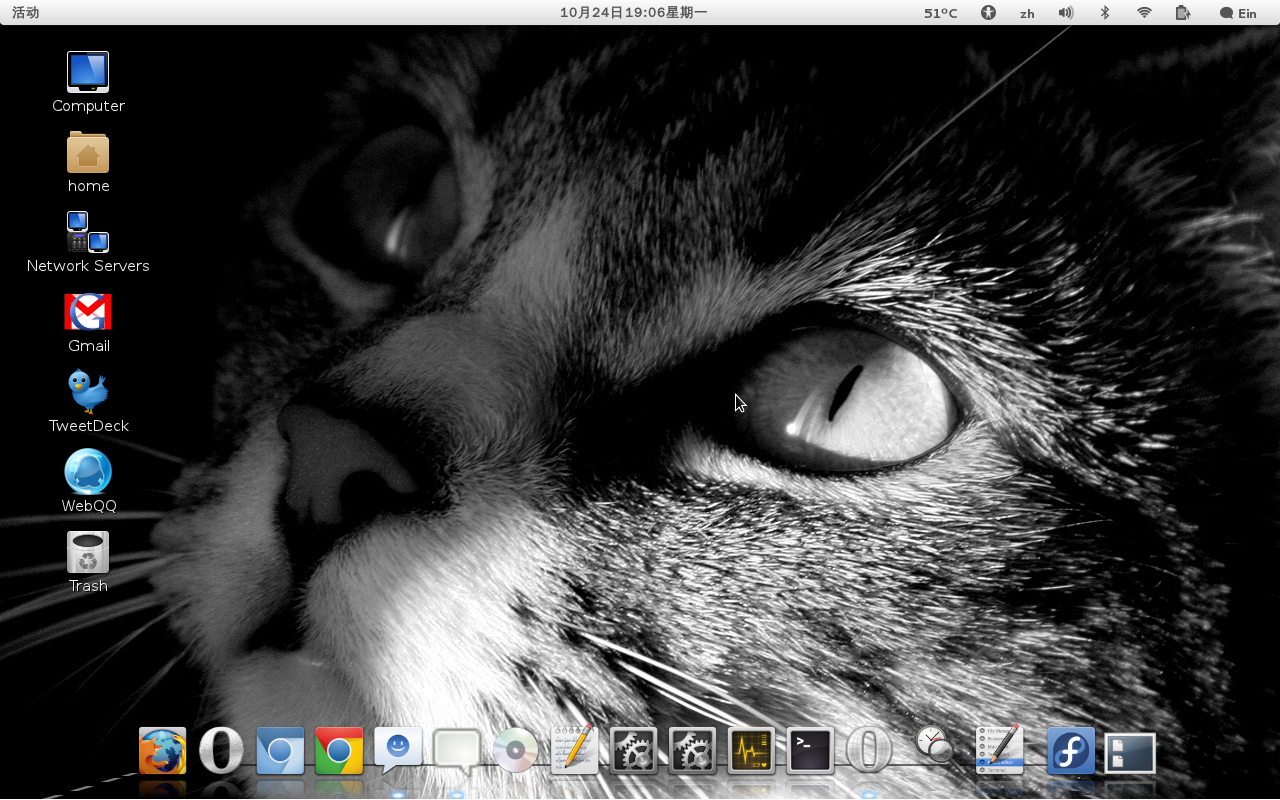Open the gear icon next to the text editor
The height and width of the screenshot is (800, 1280).
(x=634, y=751)
